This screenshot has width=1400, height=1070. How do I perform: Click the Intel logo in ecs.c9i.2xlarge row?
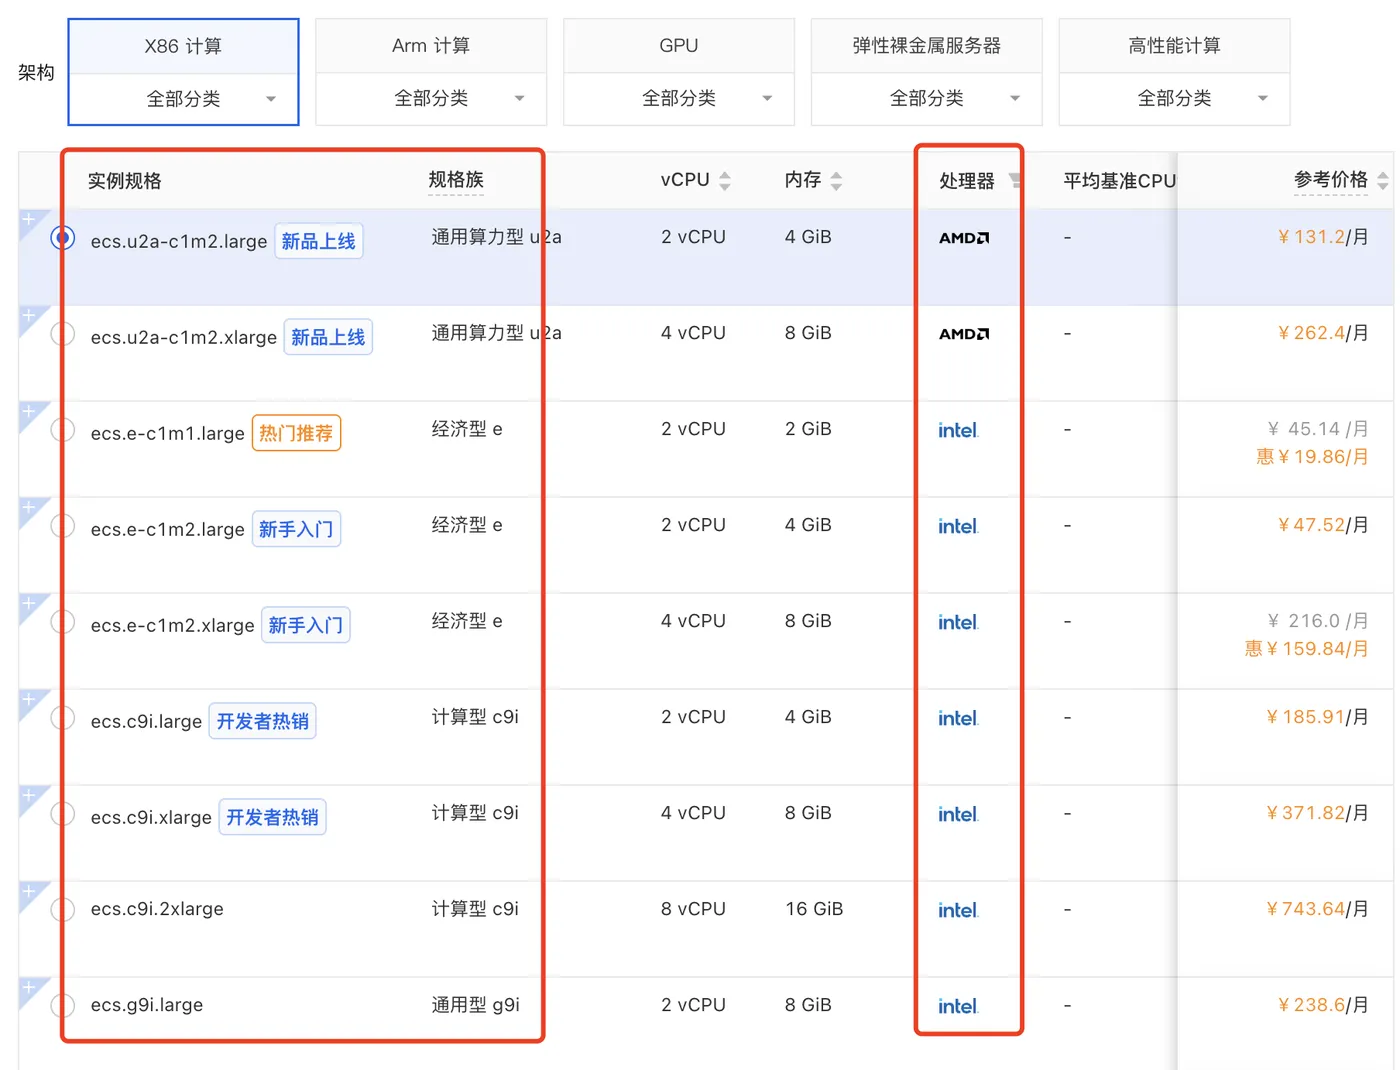(x=958, y=910)
